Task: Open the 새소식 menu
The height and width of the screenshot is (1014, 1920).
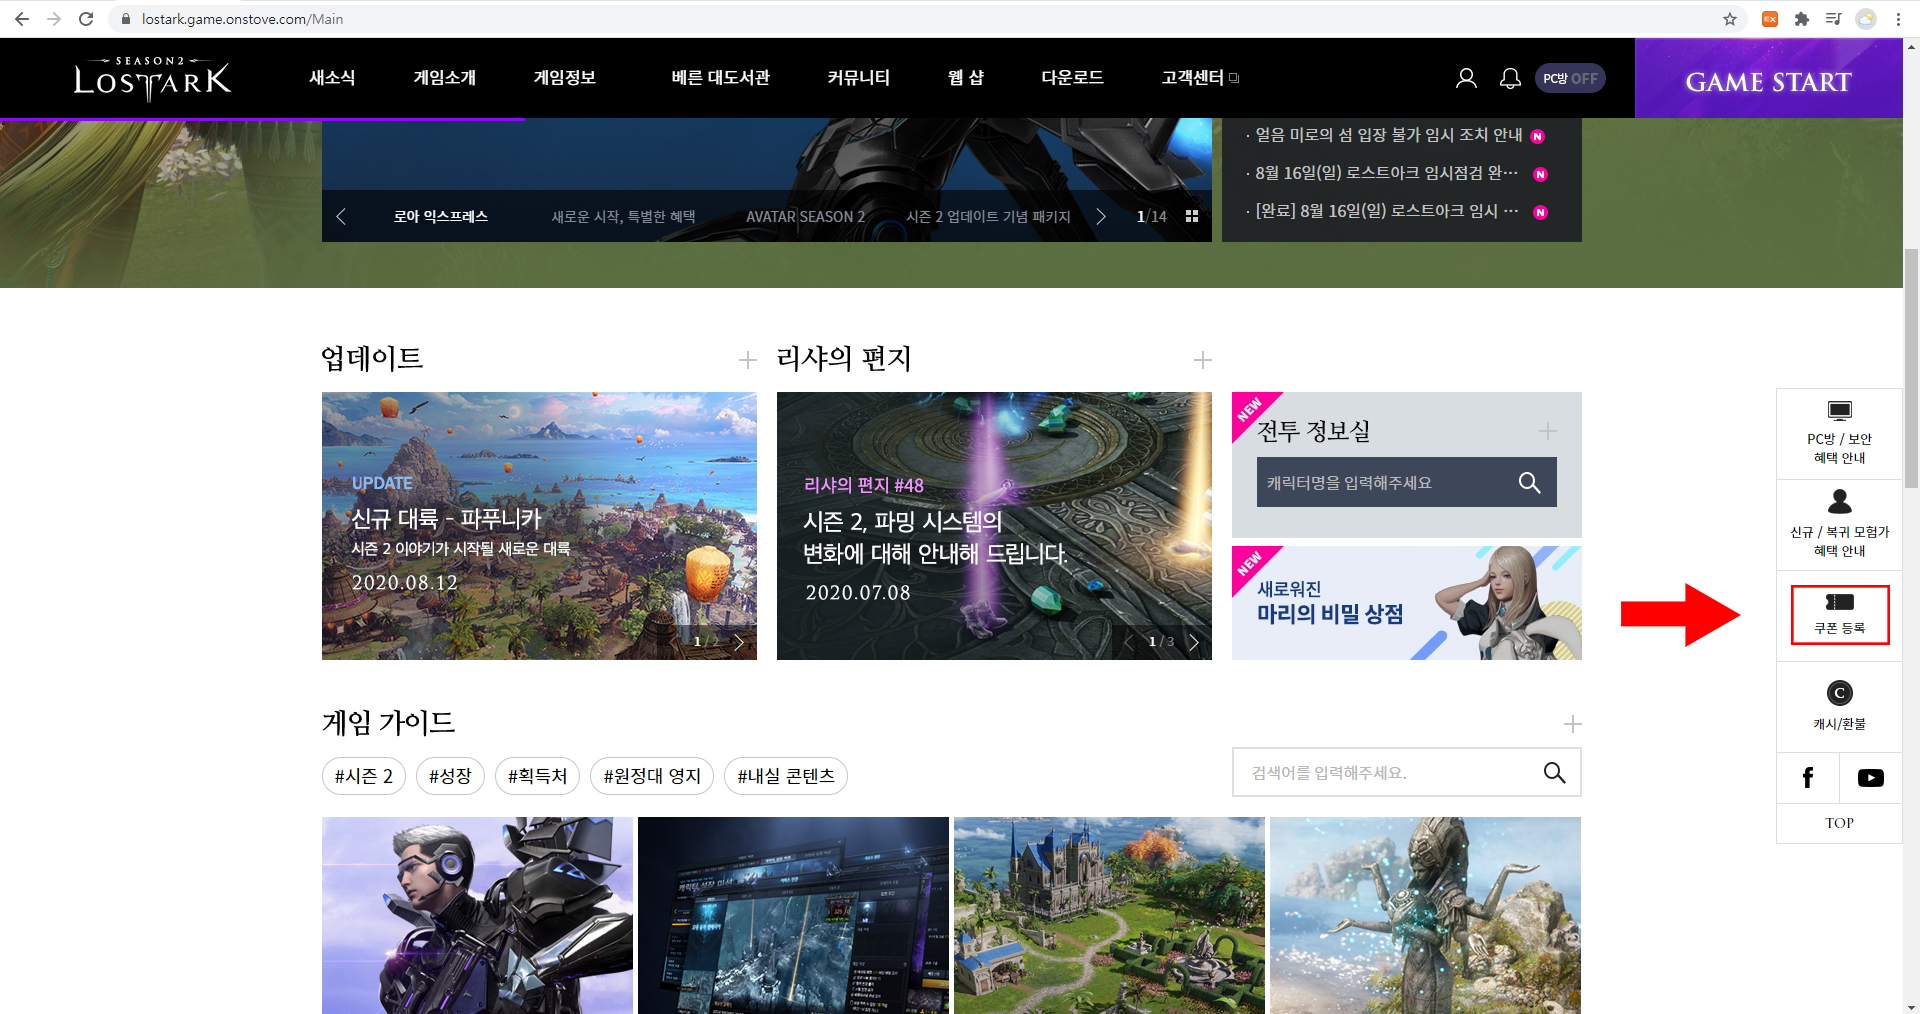Action: click(332, 78)
